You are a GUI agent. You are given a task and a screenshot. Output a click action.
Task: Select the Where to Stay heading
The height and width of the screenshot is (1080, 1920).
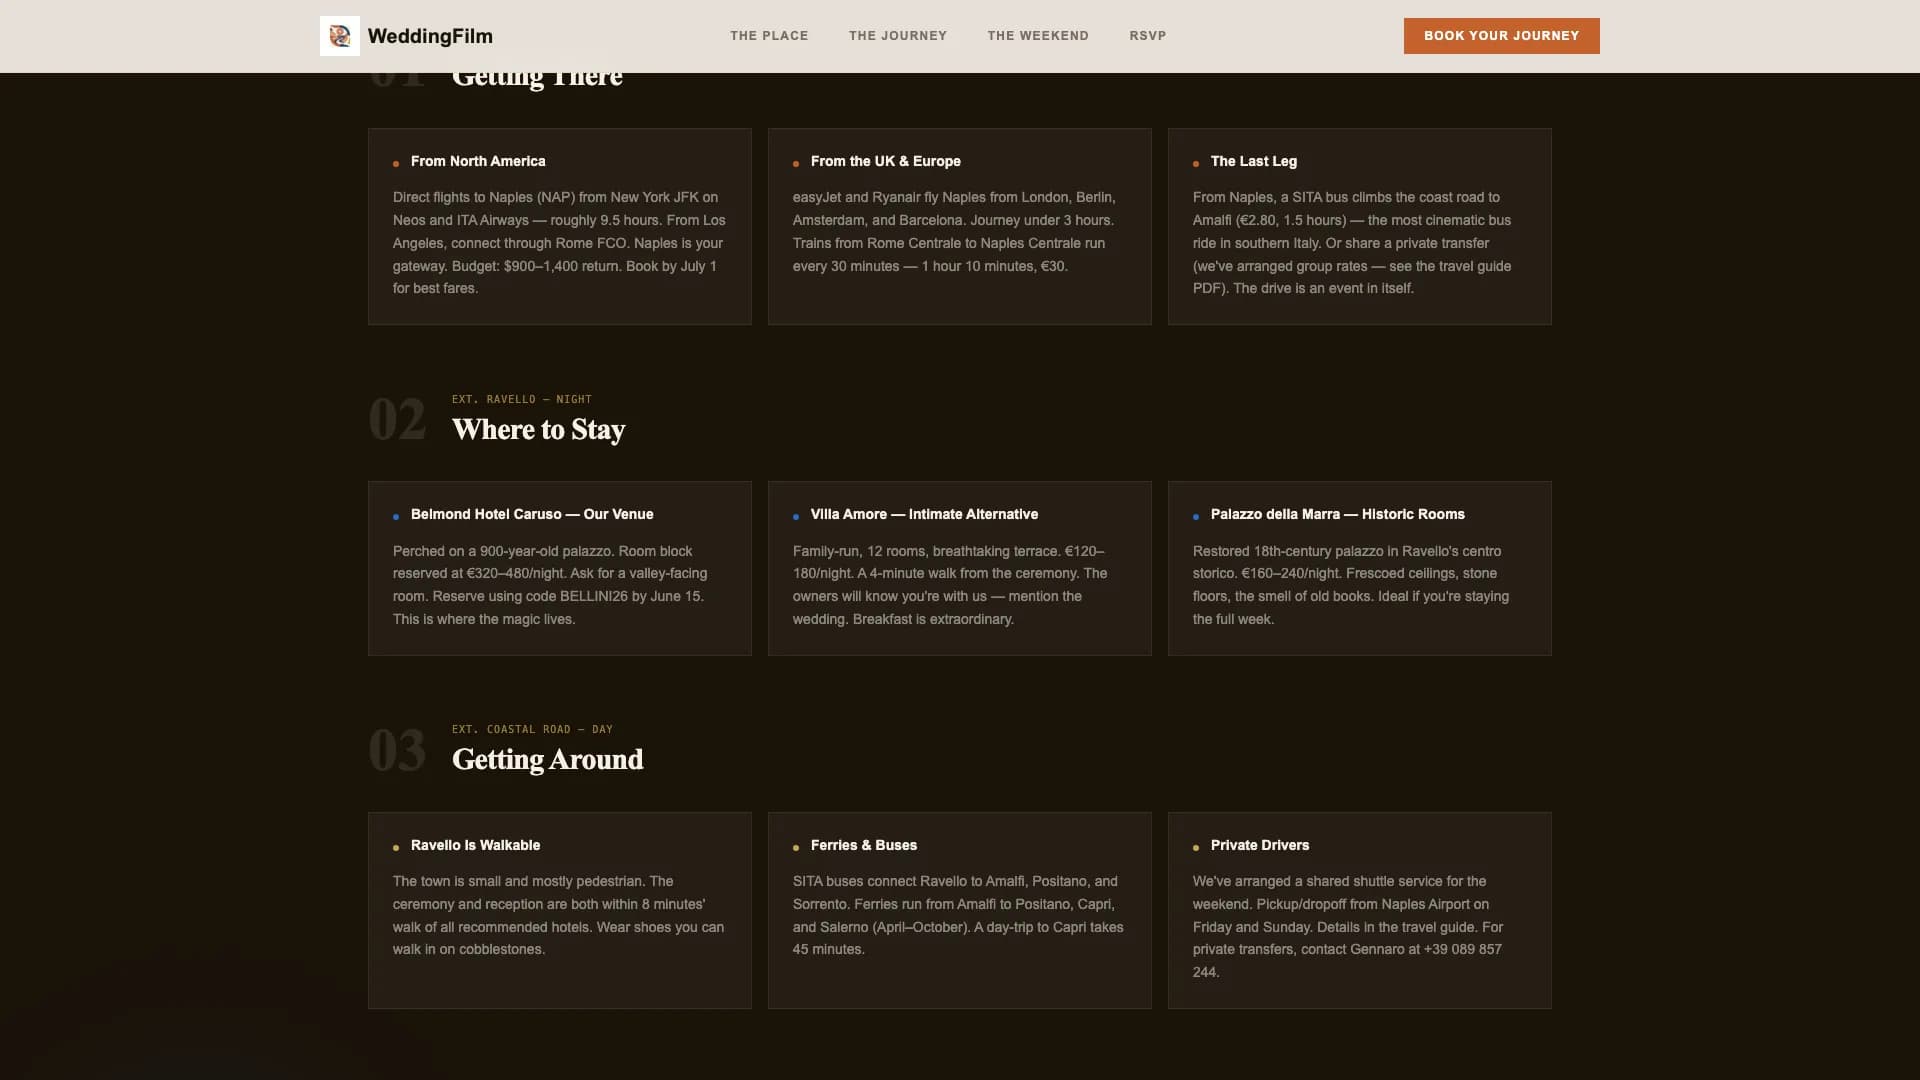click(538, 430)
